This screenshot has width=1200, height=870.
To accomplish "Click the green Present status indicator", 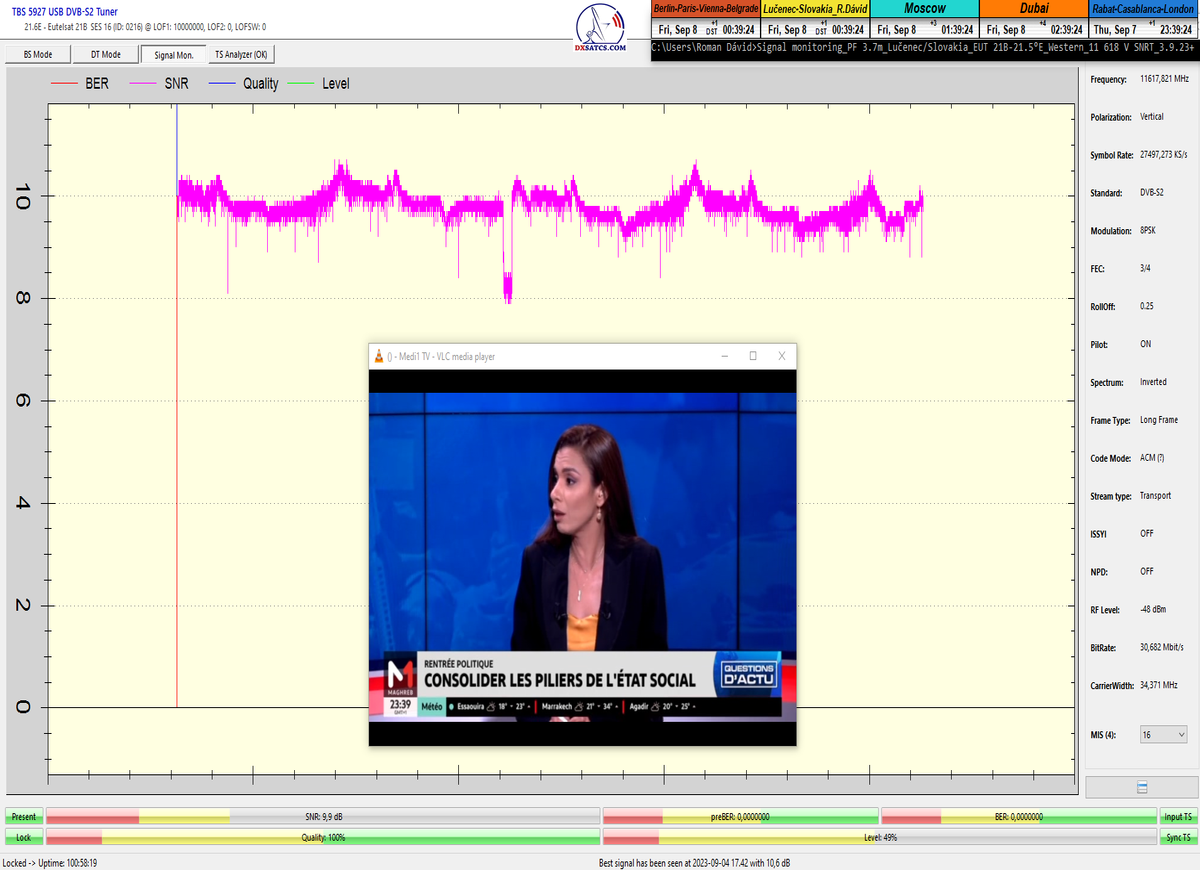I will coord(23,817).
